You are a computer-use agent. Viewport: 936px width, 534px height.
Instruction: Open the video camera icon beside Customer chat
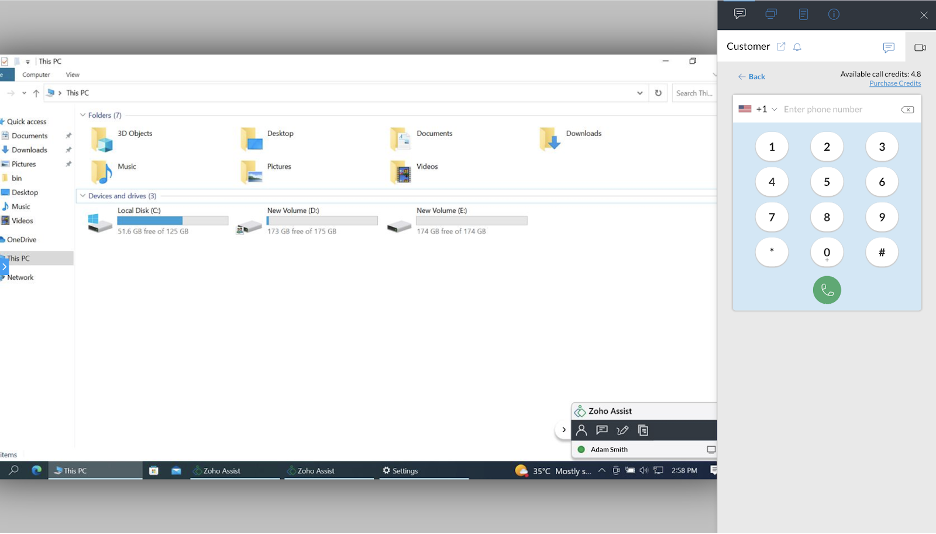pos(920,47)
